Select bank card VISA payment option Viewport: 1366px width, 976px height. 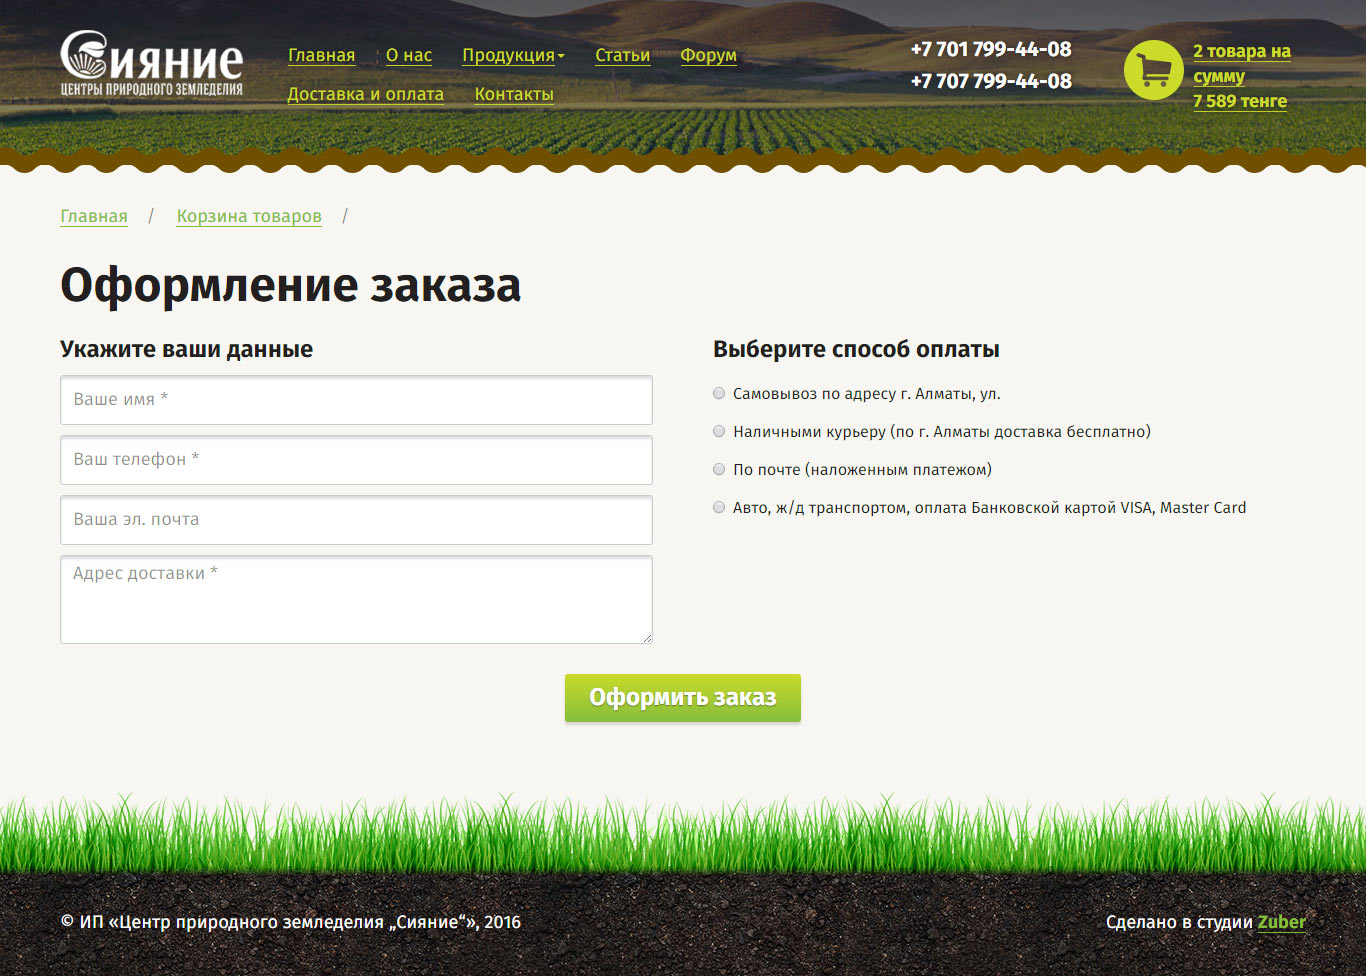pyautogui.click(x=719, y=508)
